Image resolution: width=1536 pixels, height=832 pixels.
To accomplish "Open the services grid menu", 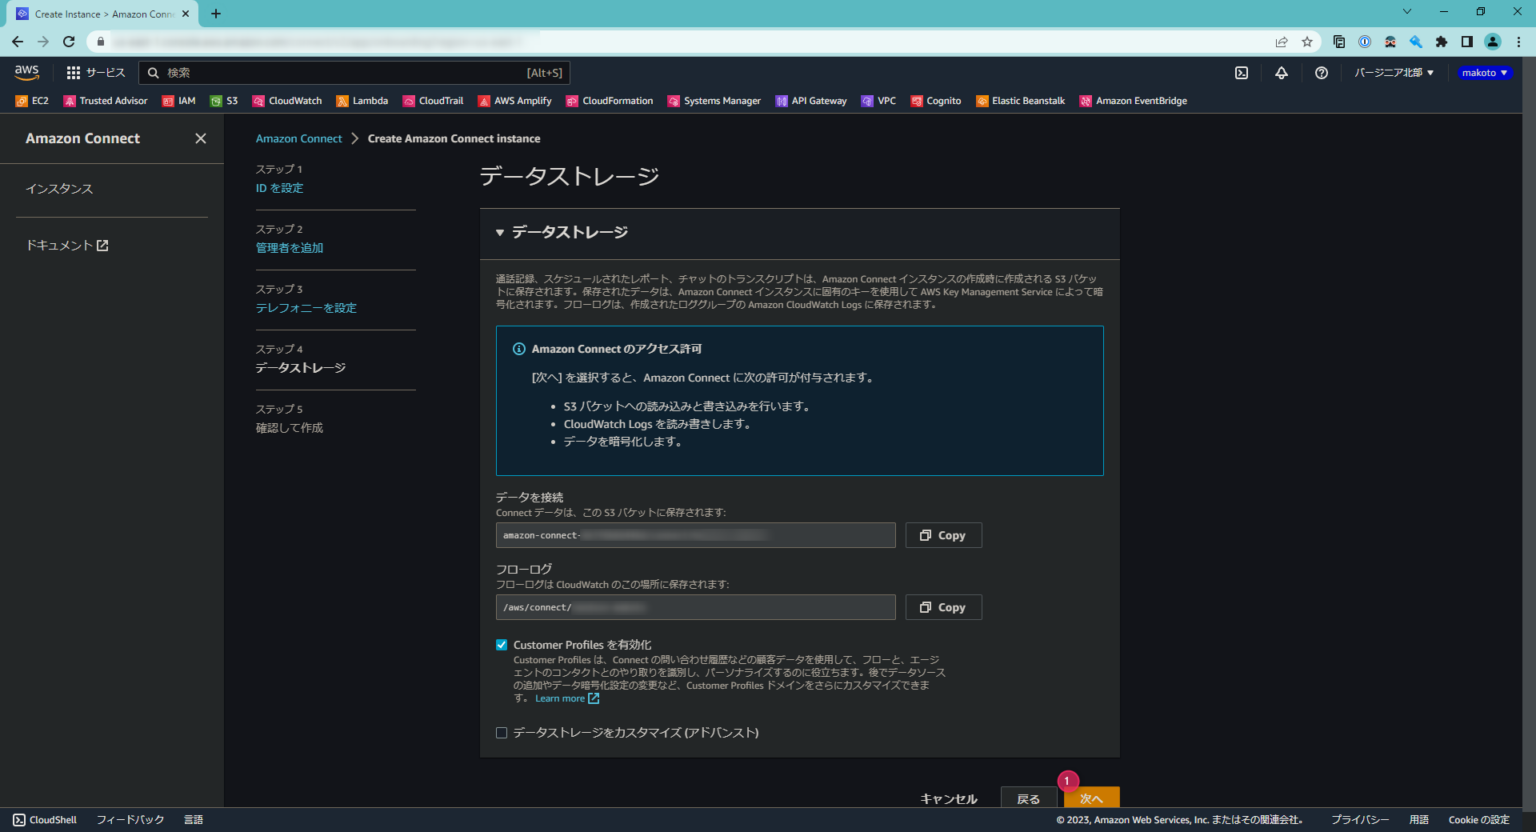I will pos(71,72).
